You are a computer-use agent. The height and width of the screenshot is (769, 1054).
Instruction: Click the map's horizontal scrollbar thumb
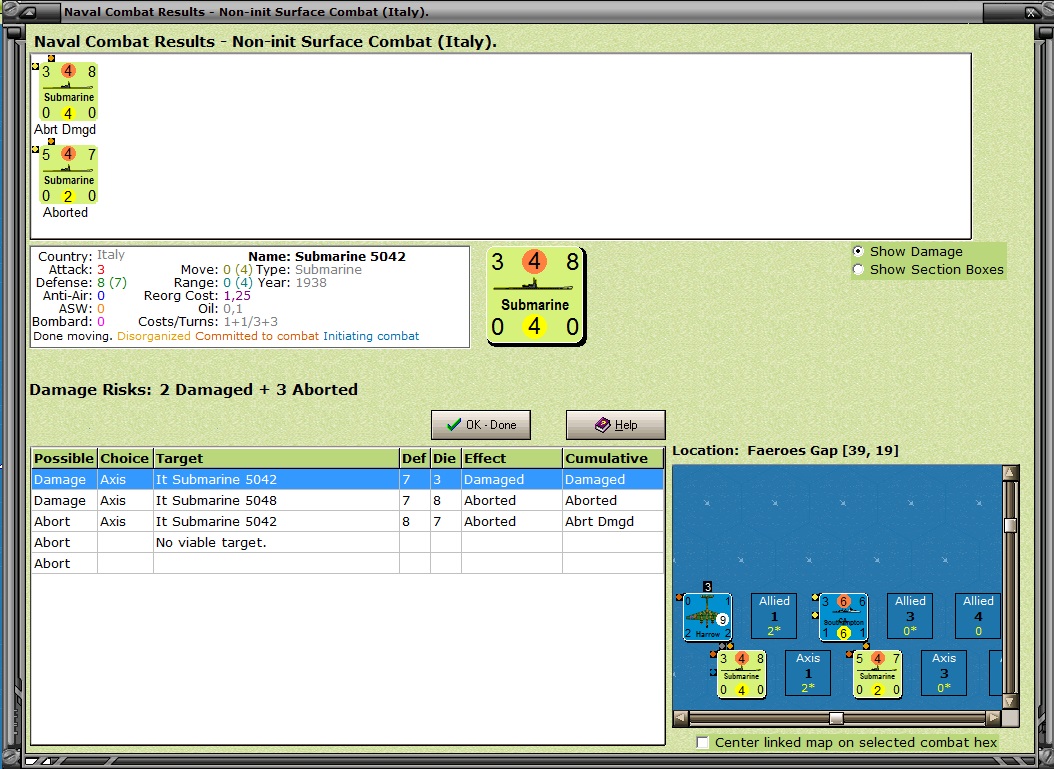tap(836, 718)
